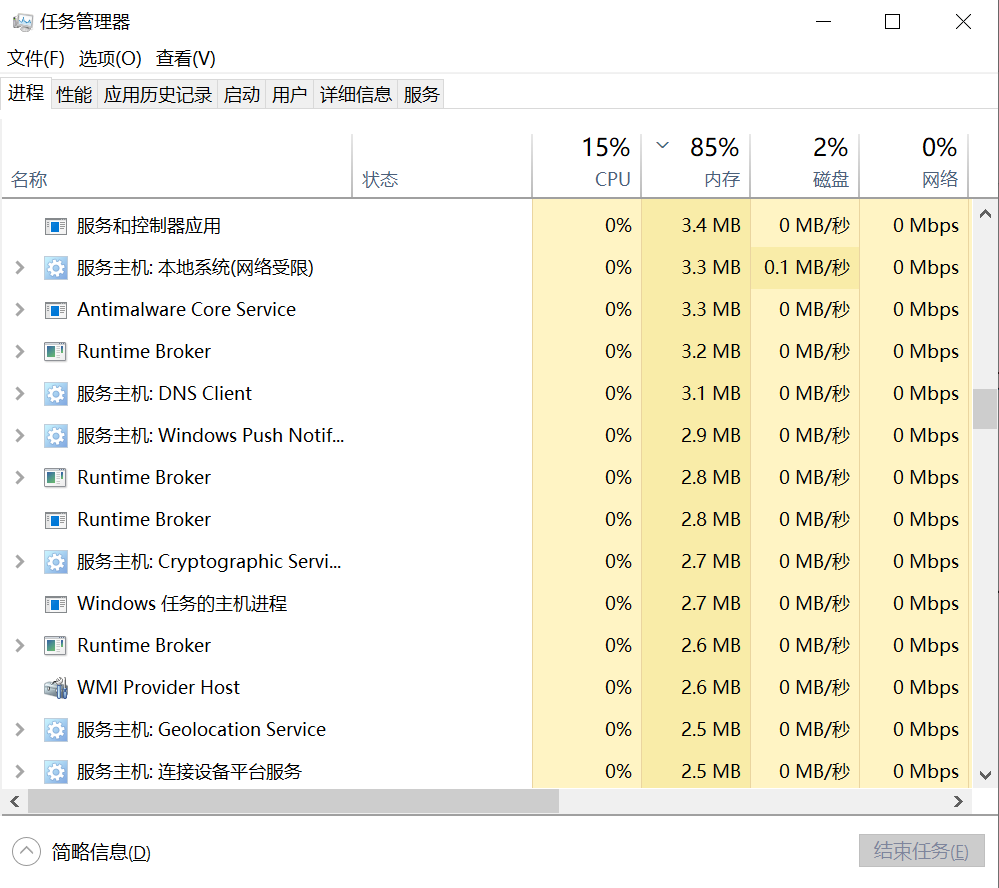Click the 网络 column header

[914, 166]
